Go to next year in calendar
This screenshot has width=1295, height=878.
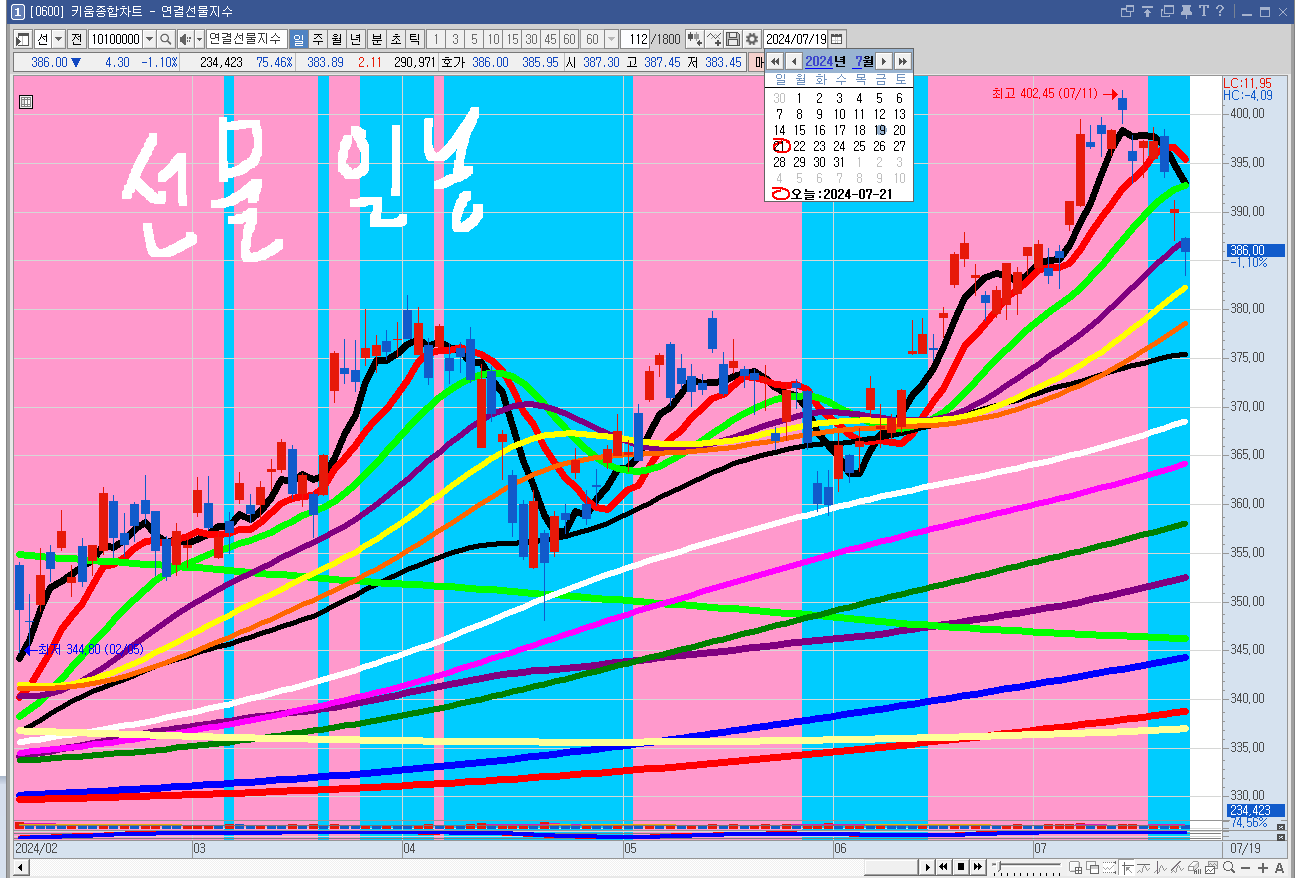pyautogui.click(x=903, y=62)
